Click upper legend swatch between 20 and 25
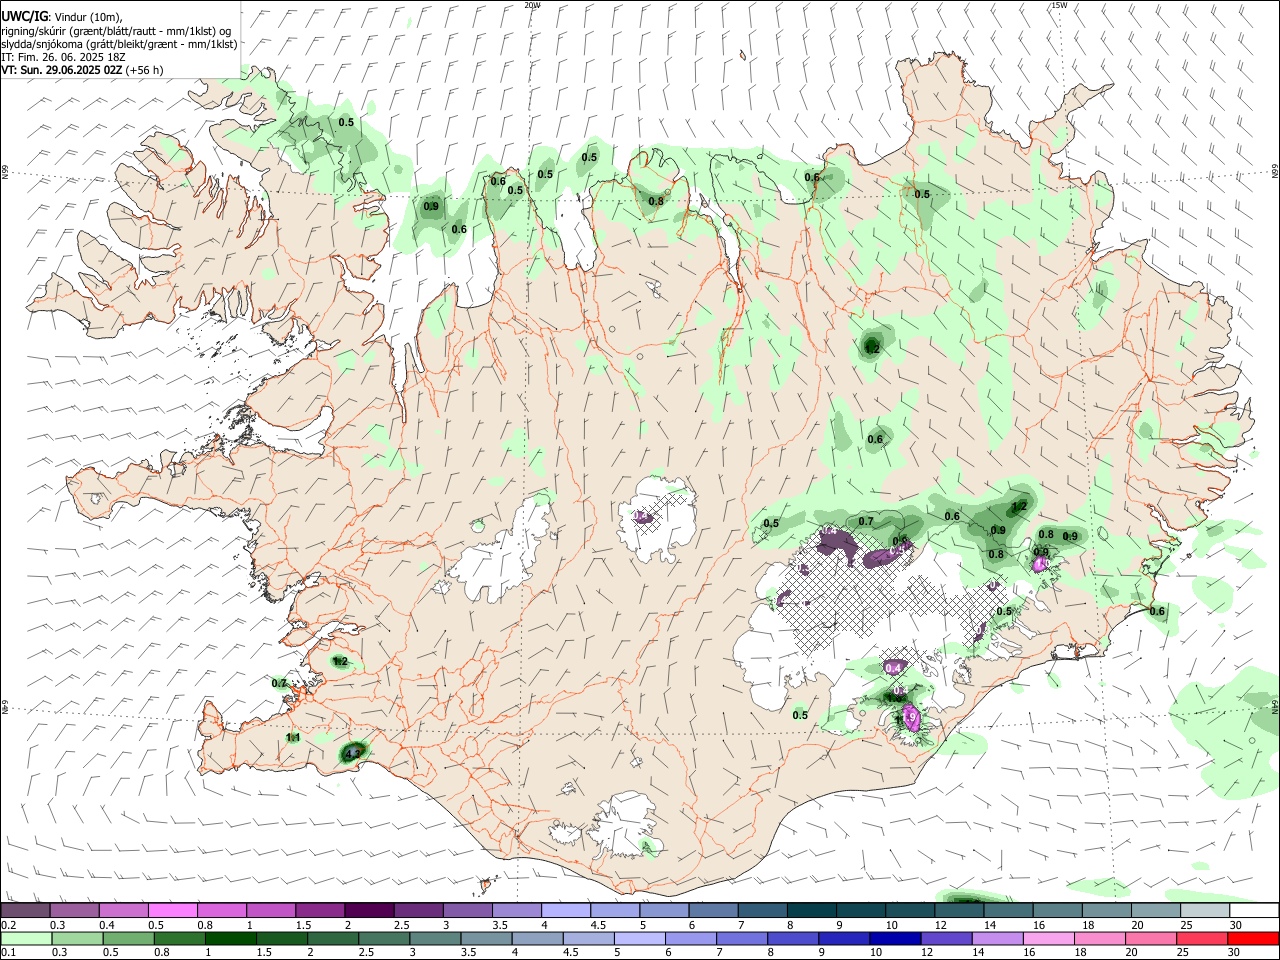 (1156, 910)
